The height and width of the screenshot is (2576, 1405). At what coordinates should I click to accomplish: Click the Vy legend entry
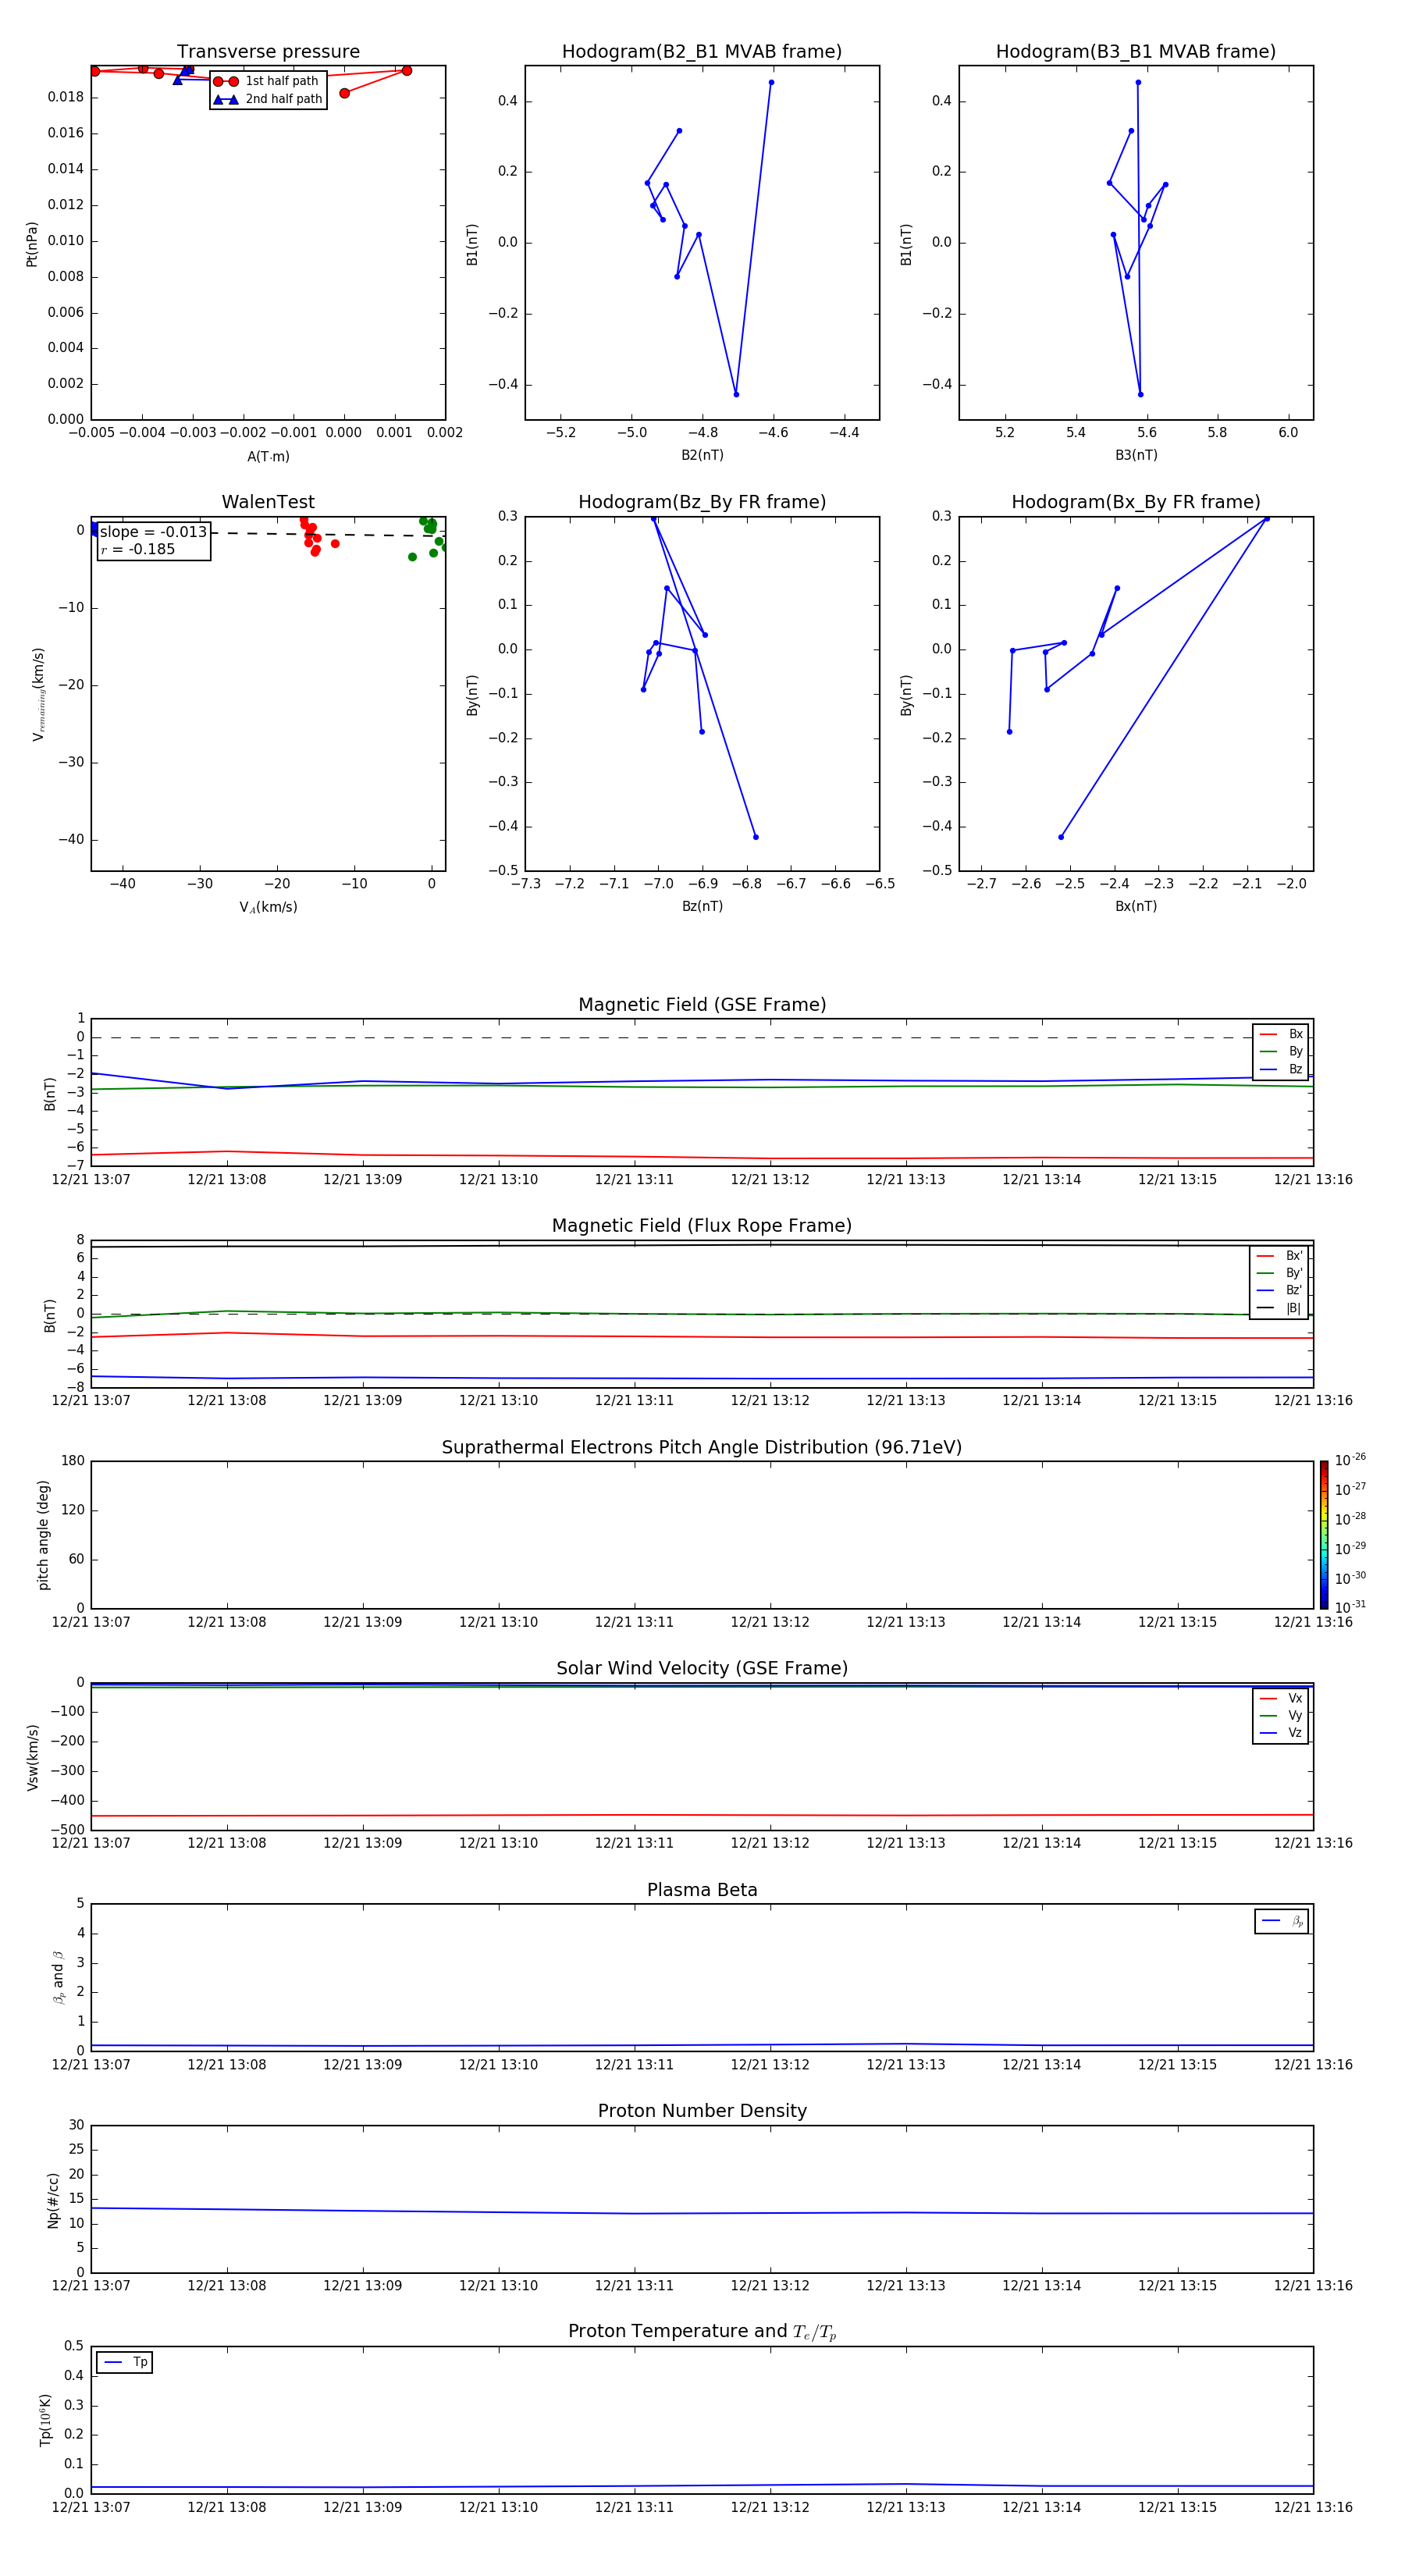click(1281, 1715)
